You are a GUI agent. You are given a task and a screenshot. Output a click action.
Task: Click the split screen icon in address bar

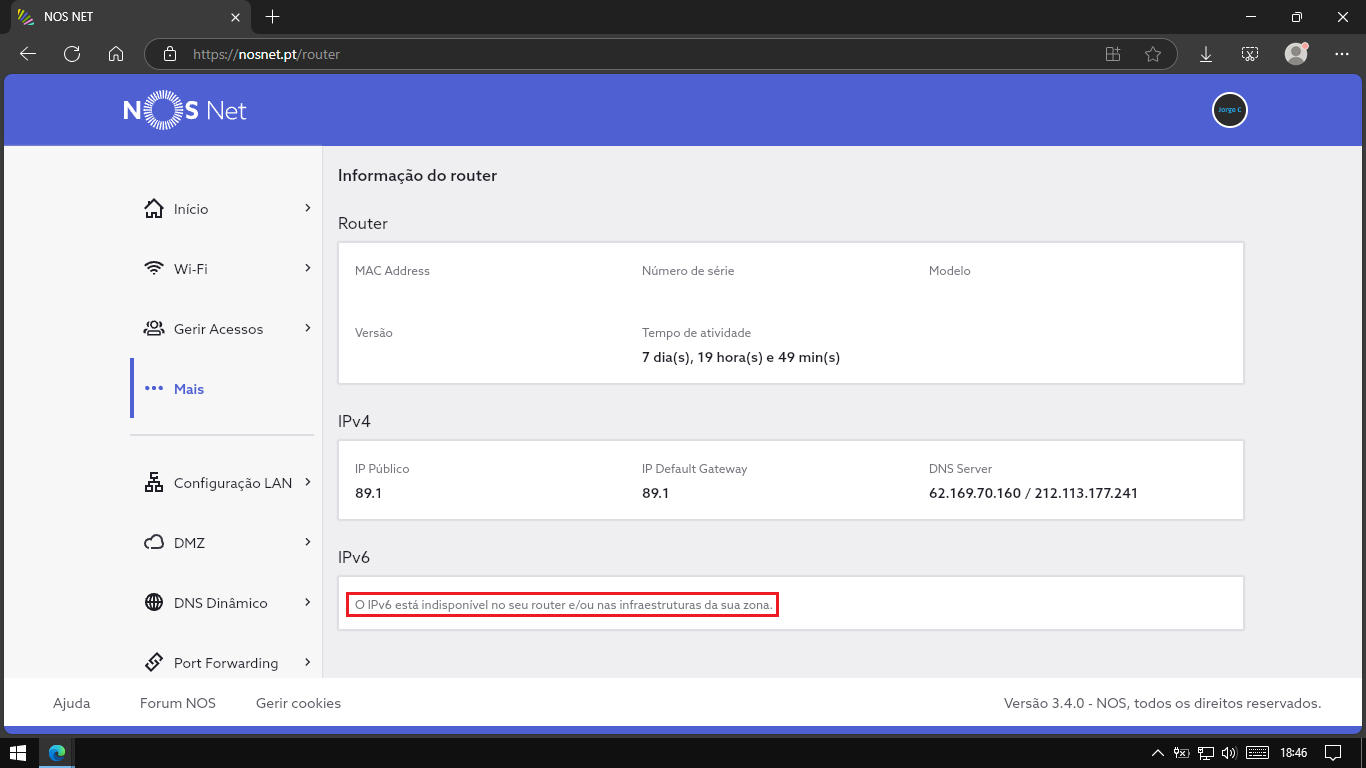tap(1112, 54)
